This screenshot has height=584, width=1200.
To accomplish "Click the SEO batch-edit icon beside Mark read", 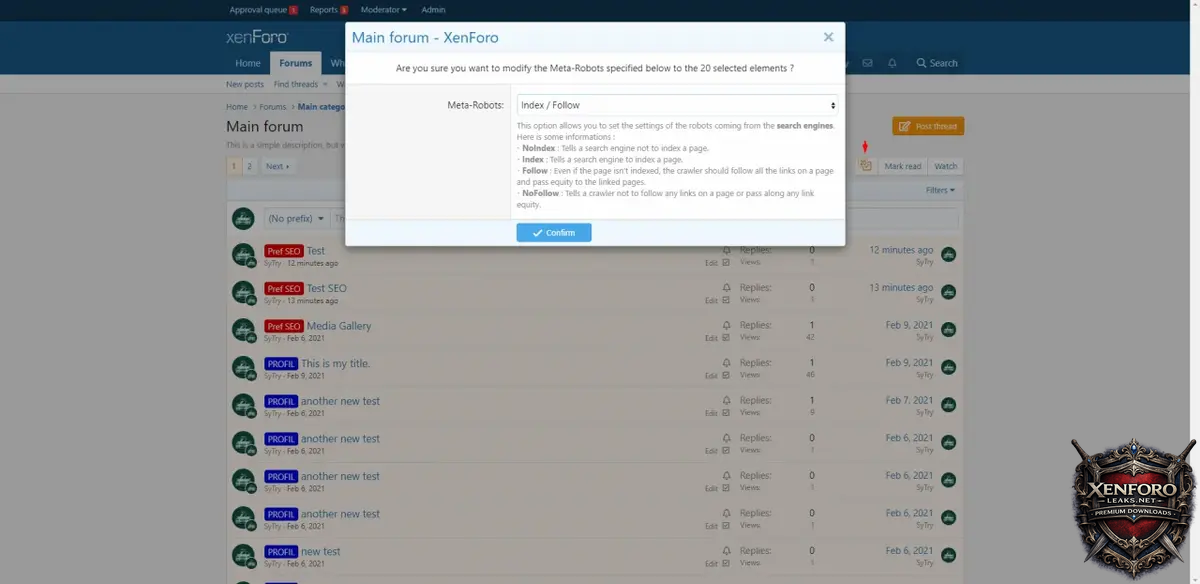I will point(866,166).
